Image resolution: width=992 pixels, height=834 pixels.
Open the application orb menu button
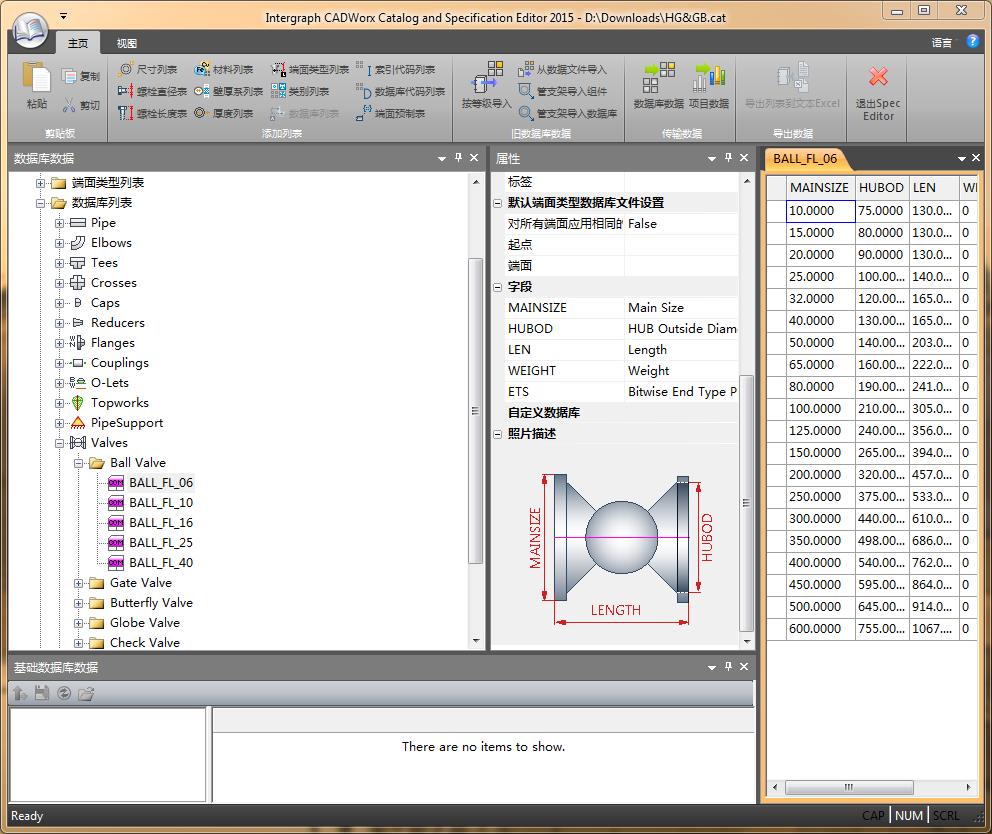tap(30, 30)
